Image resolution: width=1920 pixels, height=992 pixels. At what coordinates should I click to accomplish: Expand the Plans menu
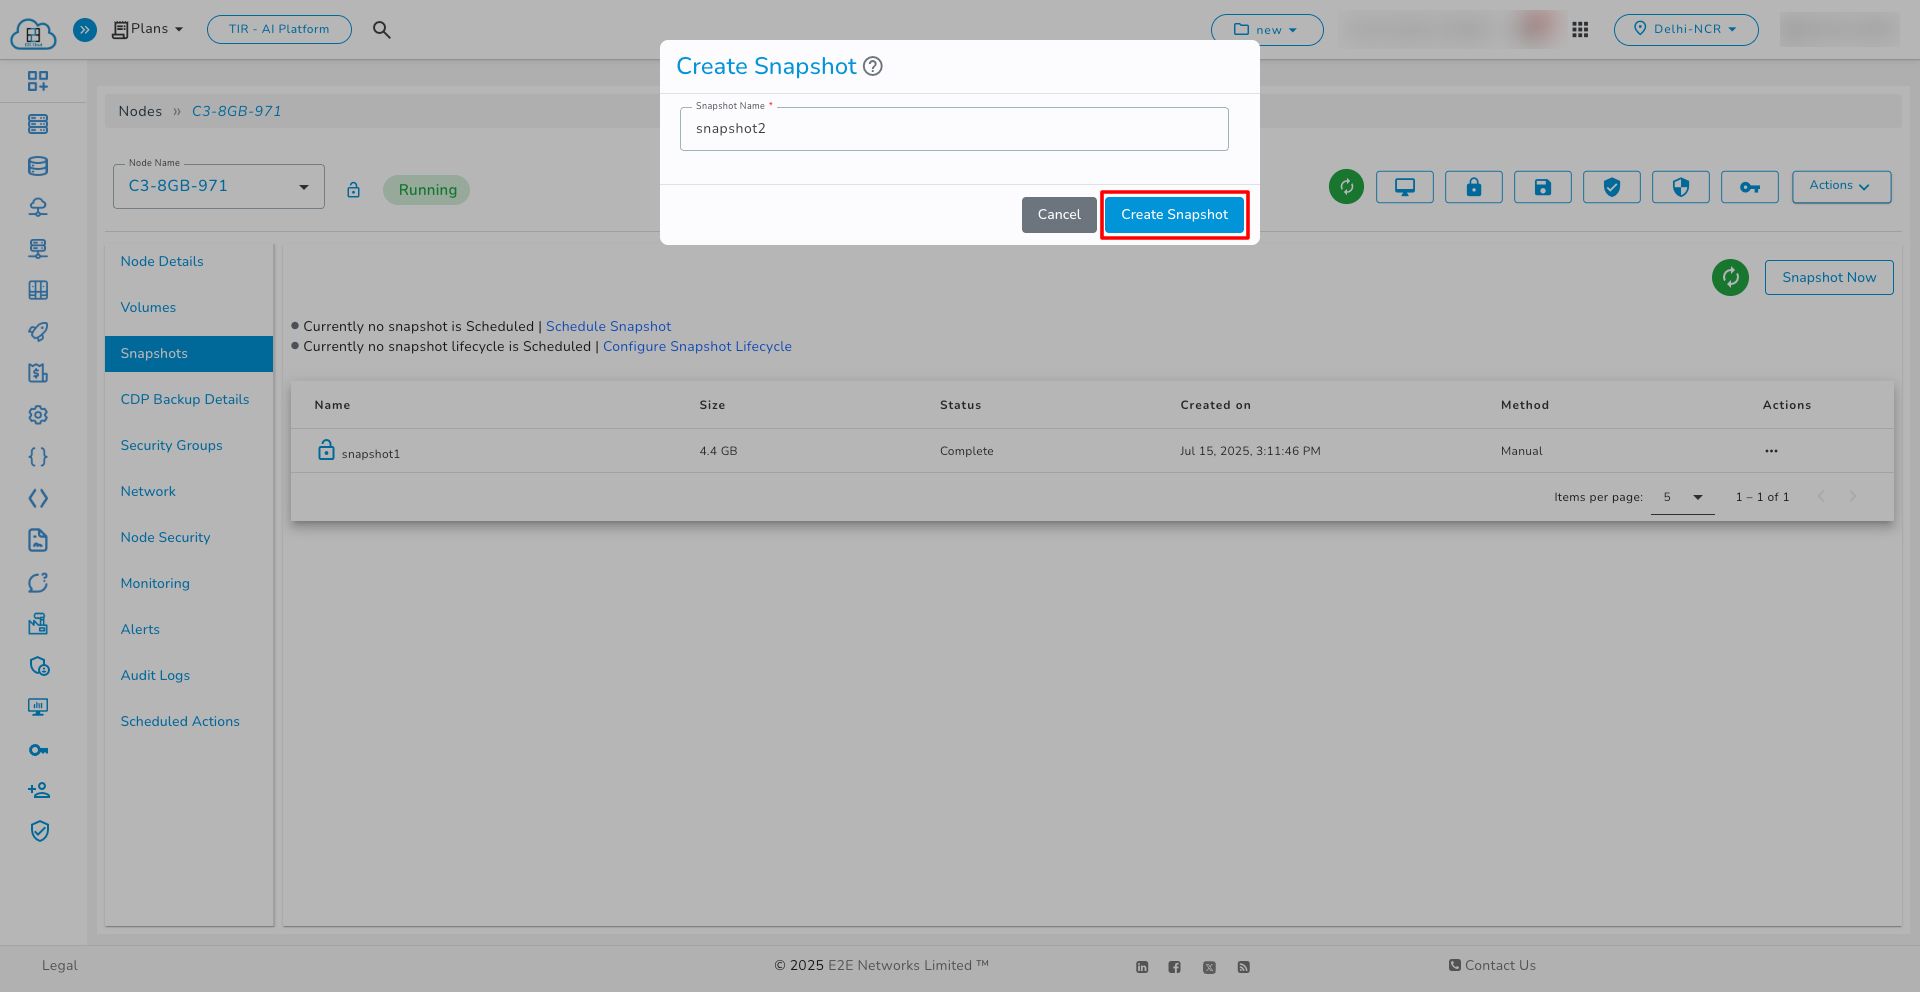pyautogui.click(x=148, y=28)
